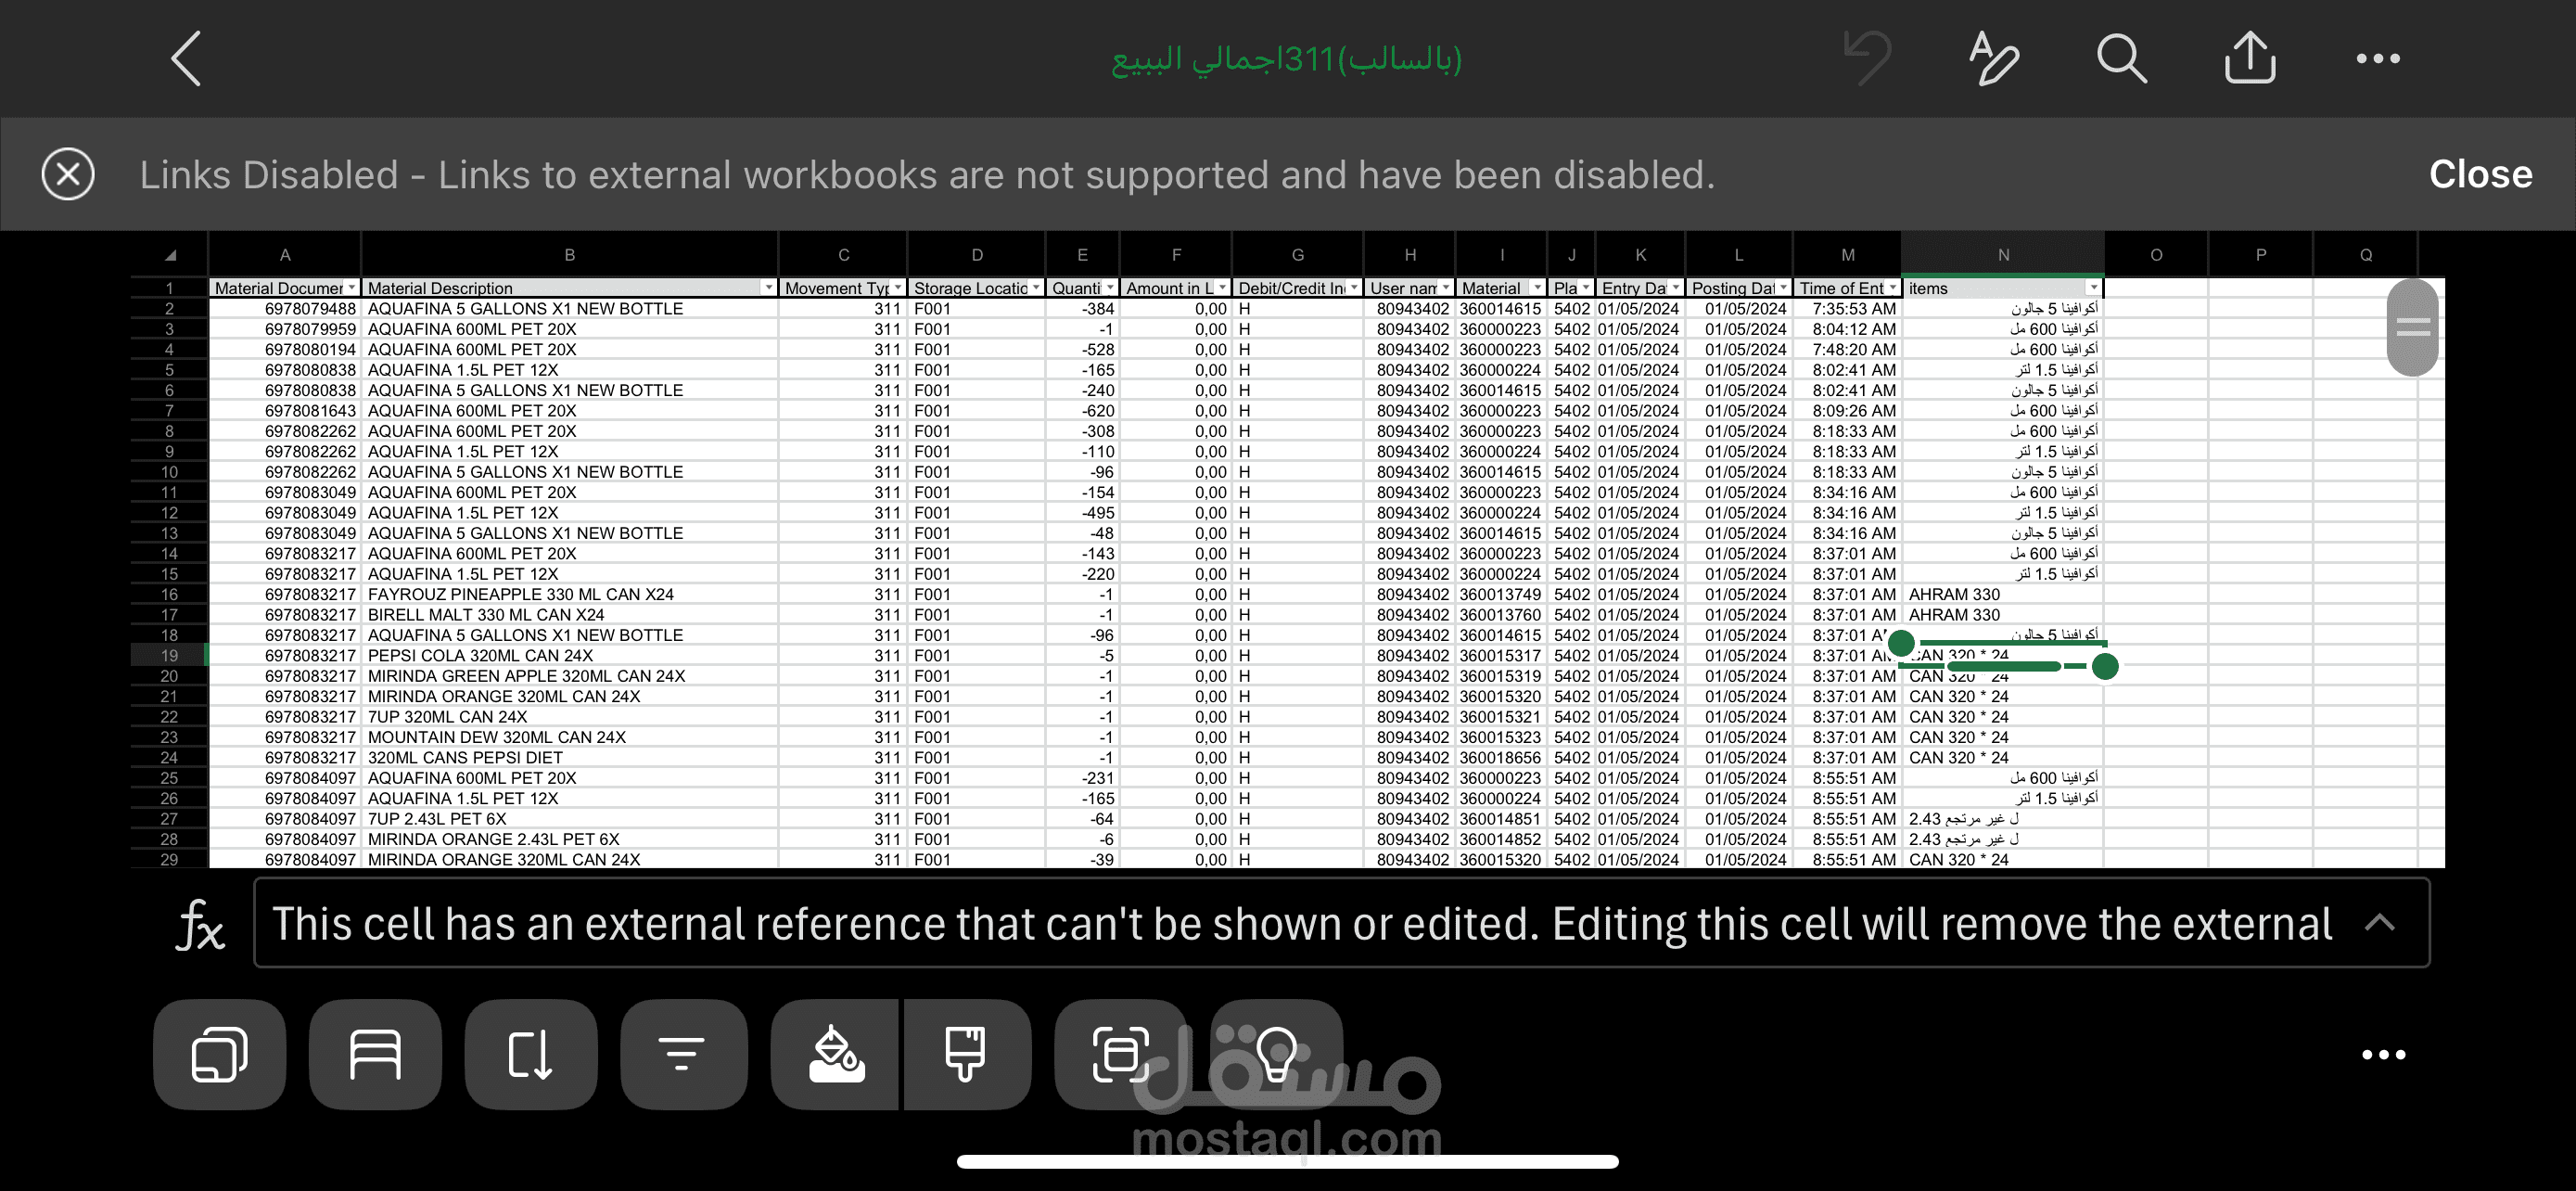Select material document 6978079488 cell
The width and height of the screenshot is (2576, 1191).
285,309
